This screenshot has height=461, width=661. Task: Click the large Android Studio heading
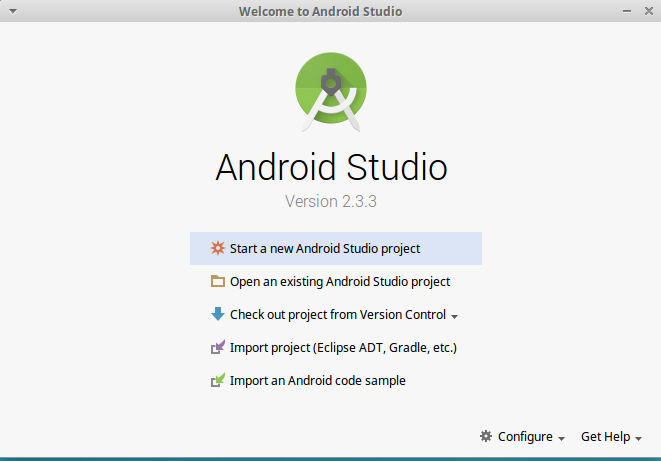click(331, 167)
